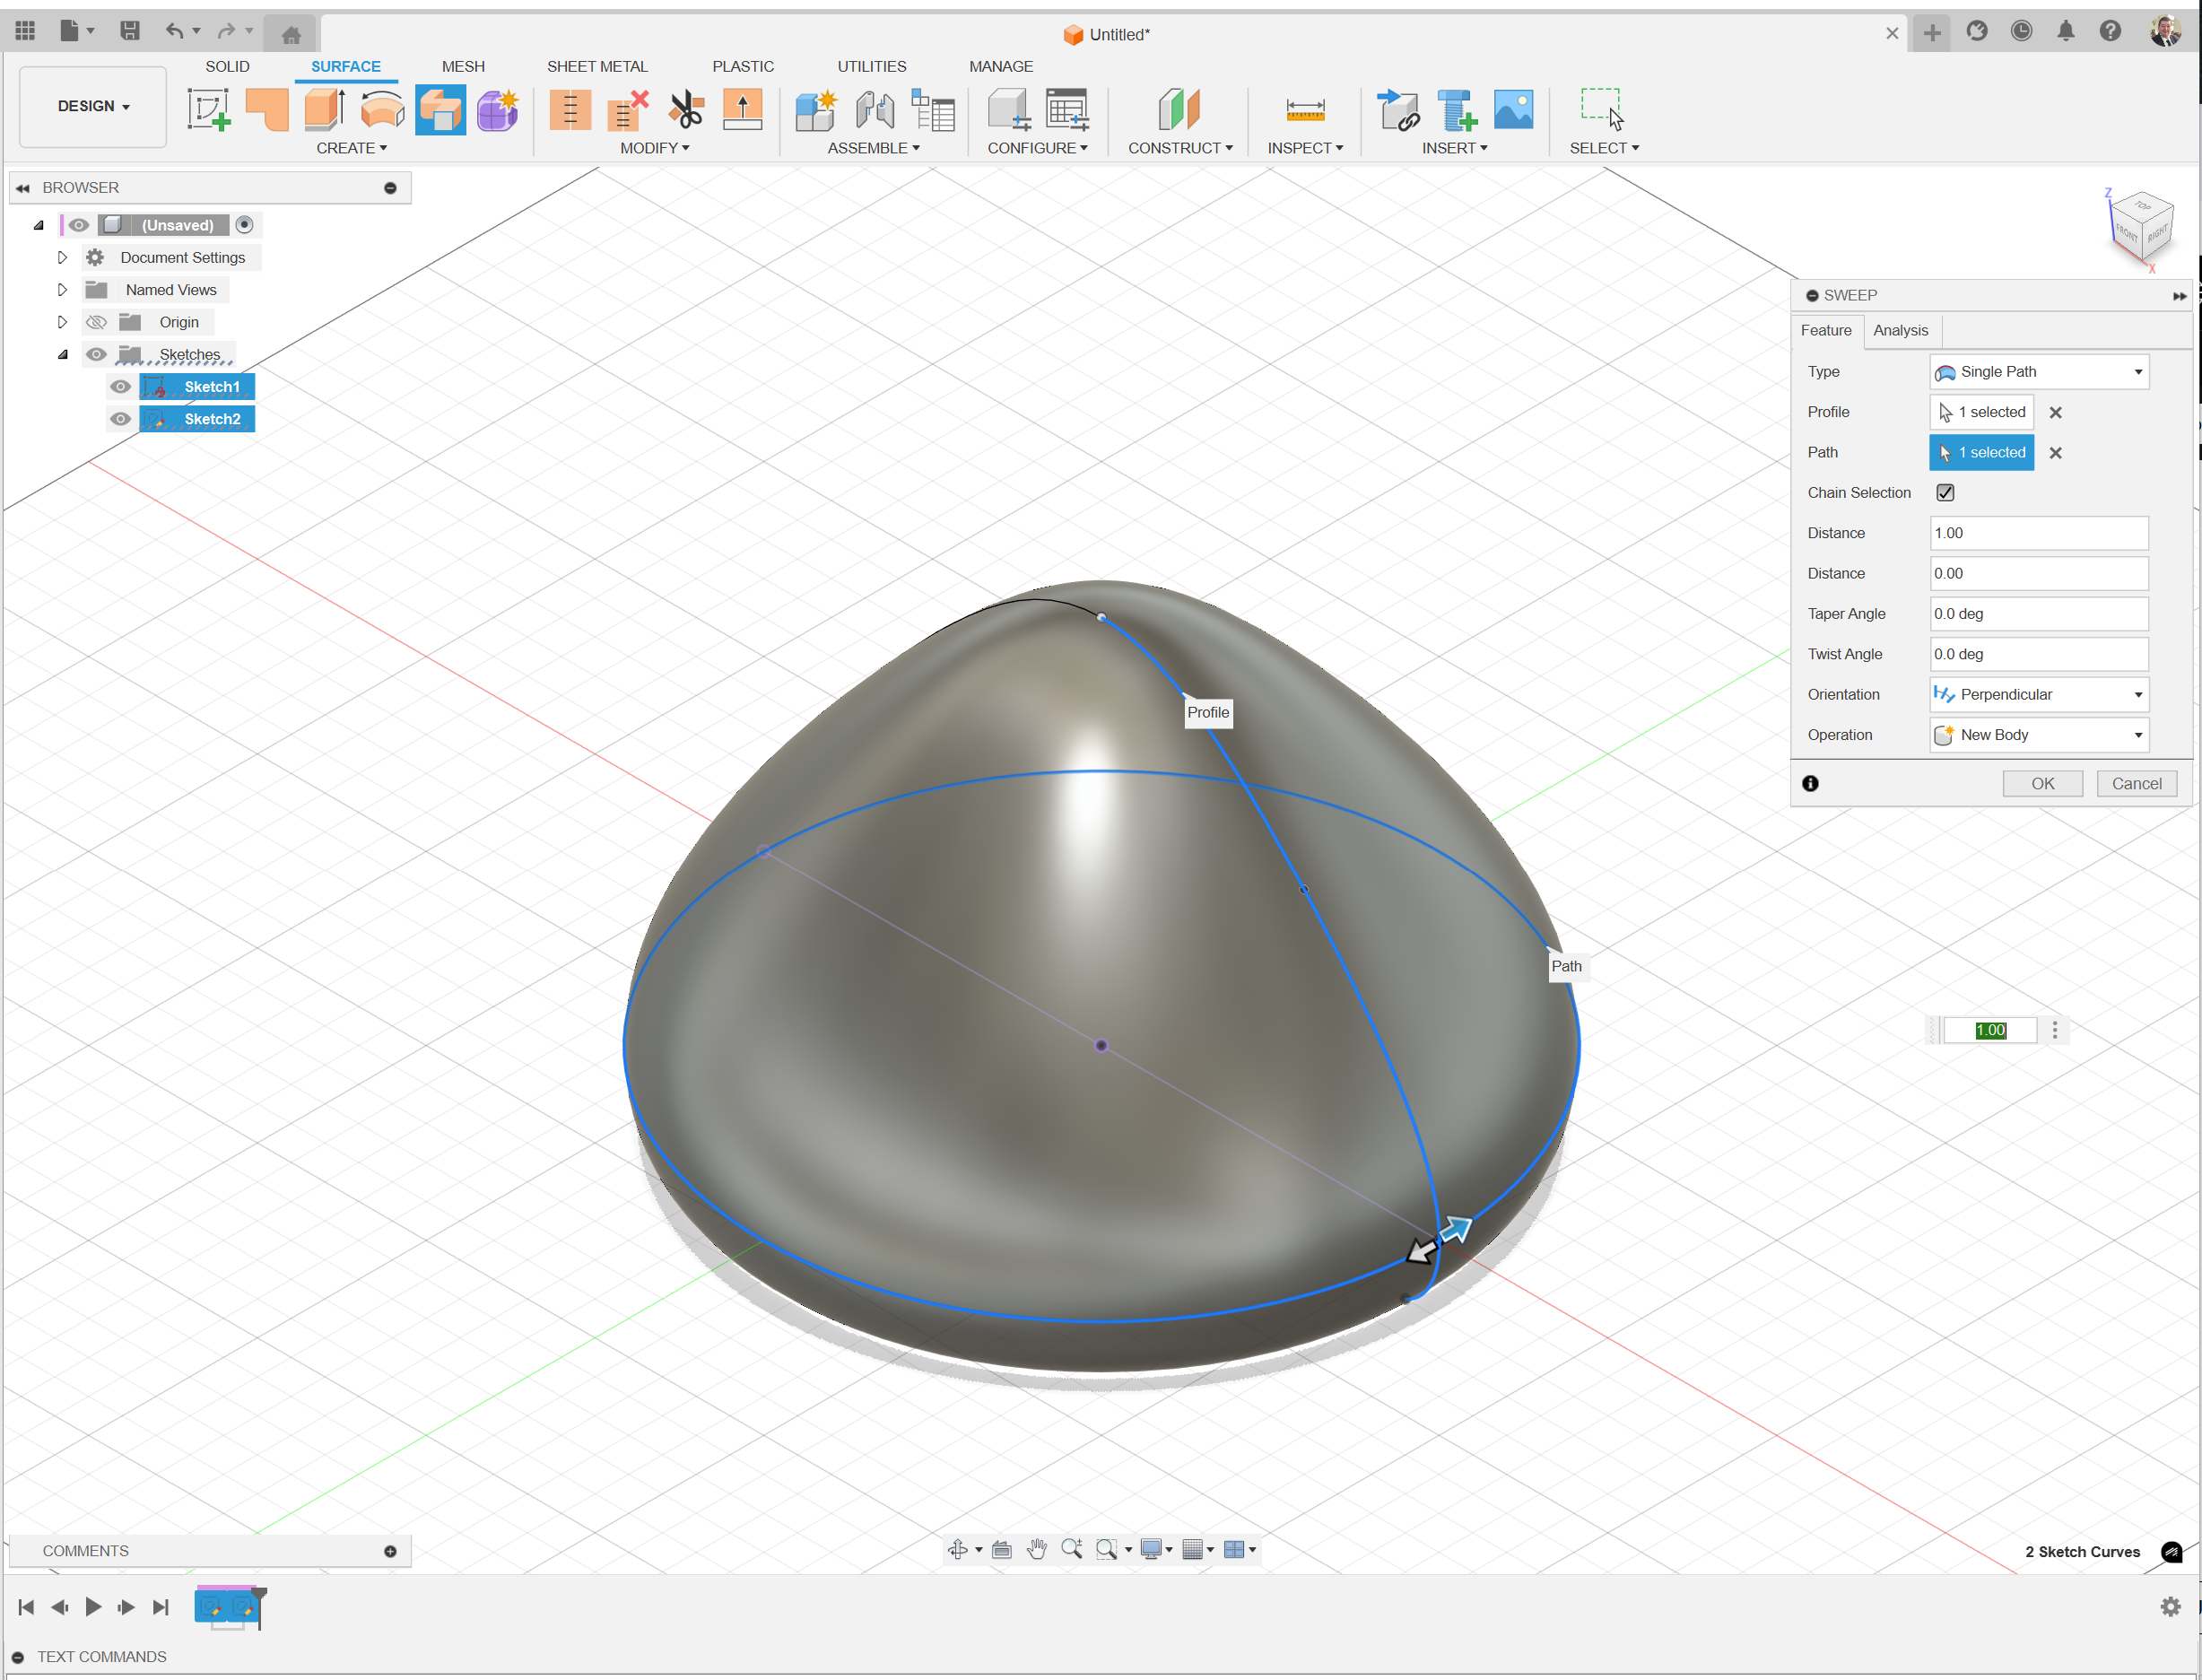Edit the Taper Angle input field
This screenshot has height=1680, width=2202.
(x=2039, y=613)
